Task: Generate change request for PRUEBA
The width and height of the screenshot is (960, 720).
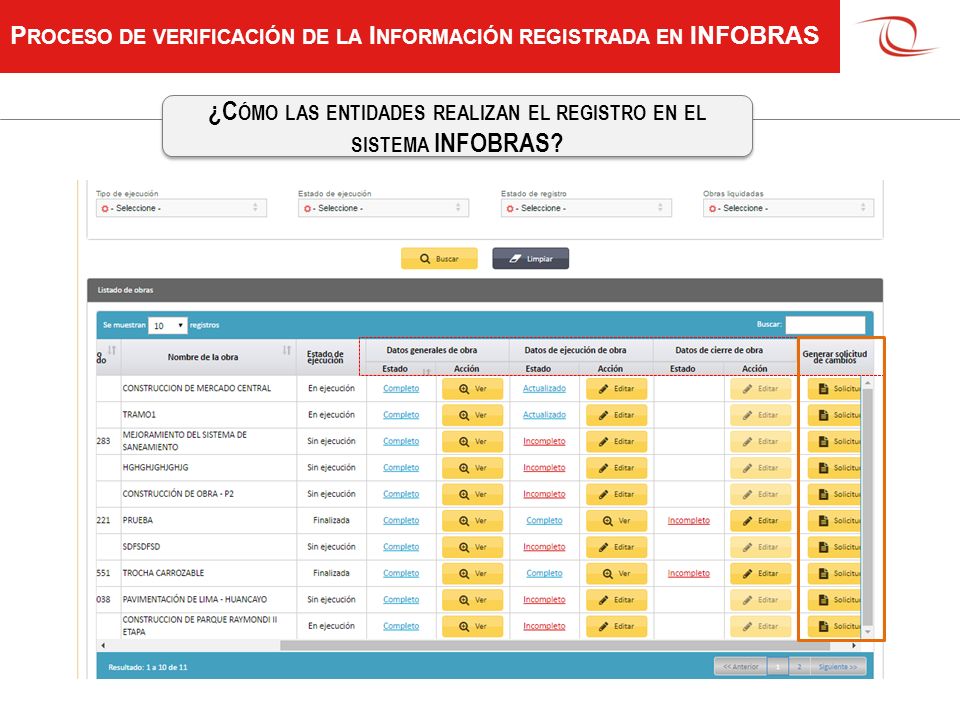Action: tap(835, 521)
